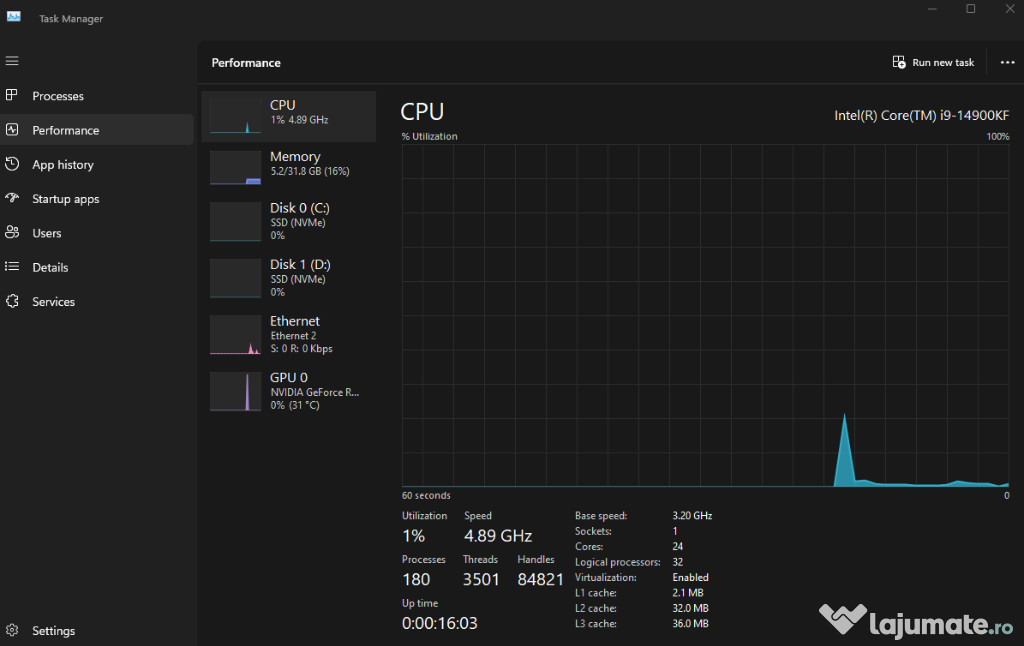Select the Ethernet mini graph thumbnail
The width and height of the screenshot is (1024, 646).
pyautogui.click(x=235, y=335)
